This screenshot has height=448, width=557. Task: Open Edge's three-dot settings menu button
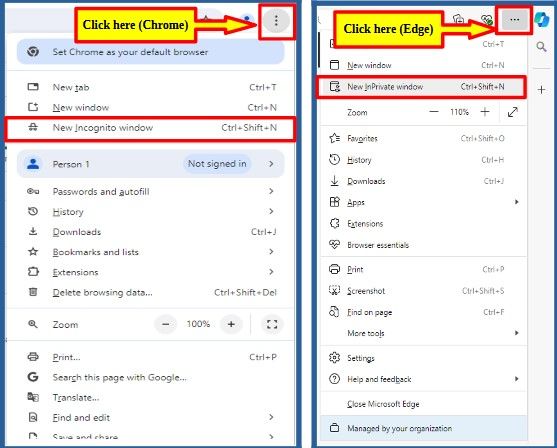(514, 20)
